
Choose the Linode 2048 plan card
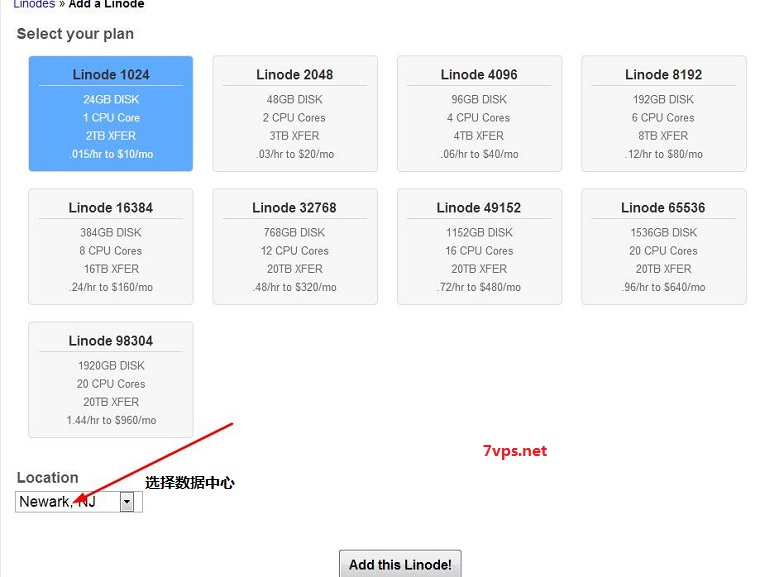[295, 113]
